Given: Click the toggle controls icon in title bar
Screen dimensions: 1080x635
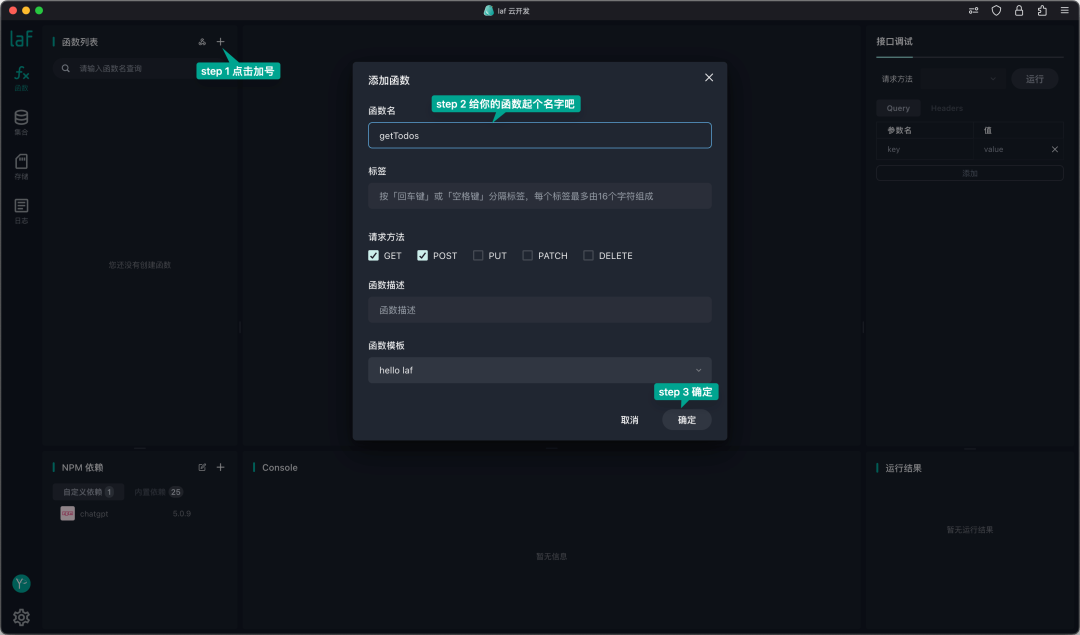Looking at the screenshot, I should pos(973,10).
